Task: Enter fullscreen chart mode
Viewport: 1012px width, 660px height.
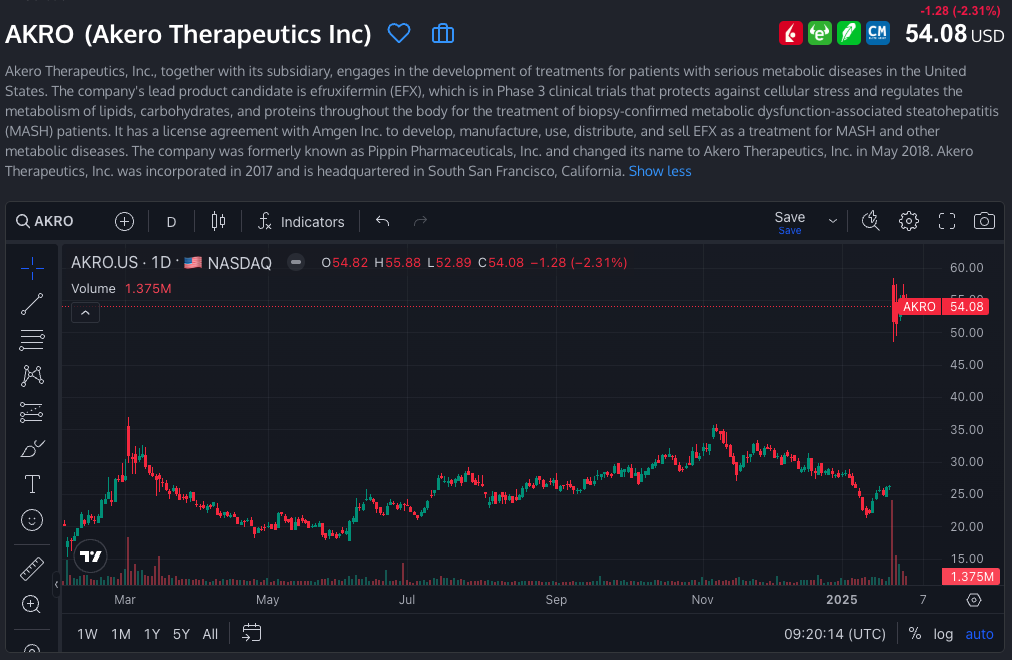Action: (x=947, y=221)
